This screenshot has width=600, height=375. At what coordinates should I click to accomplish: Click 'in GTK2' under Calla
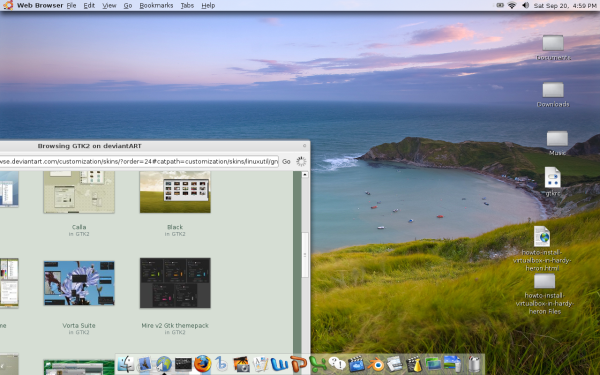click(x=79, y=234)
